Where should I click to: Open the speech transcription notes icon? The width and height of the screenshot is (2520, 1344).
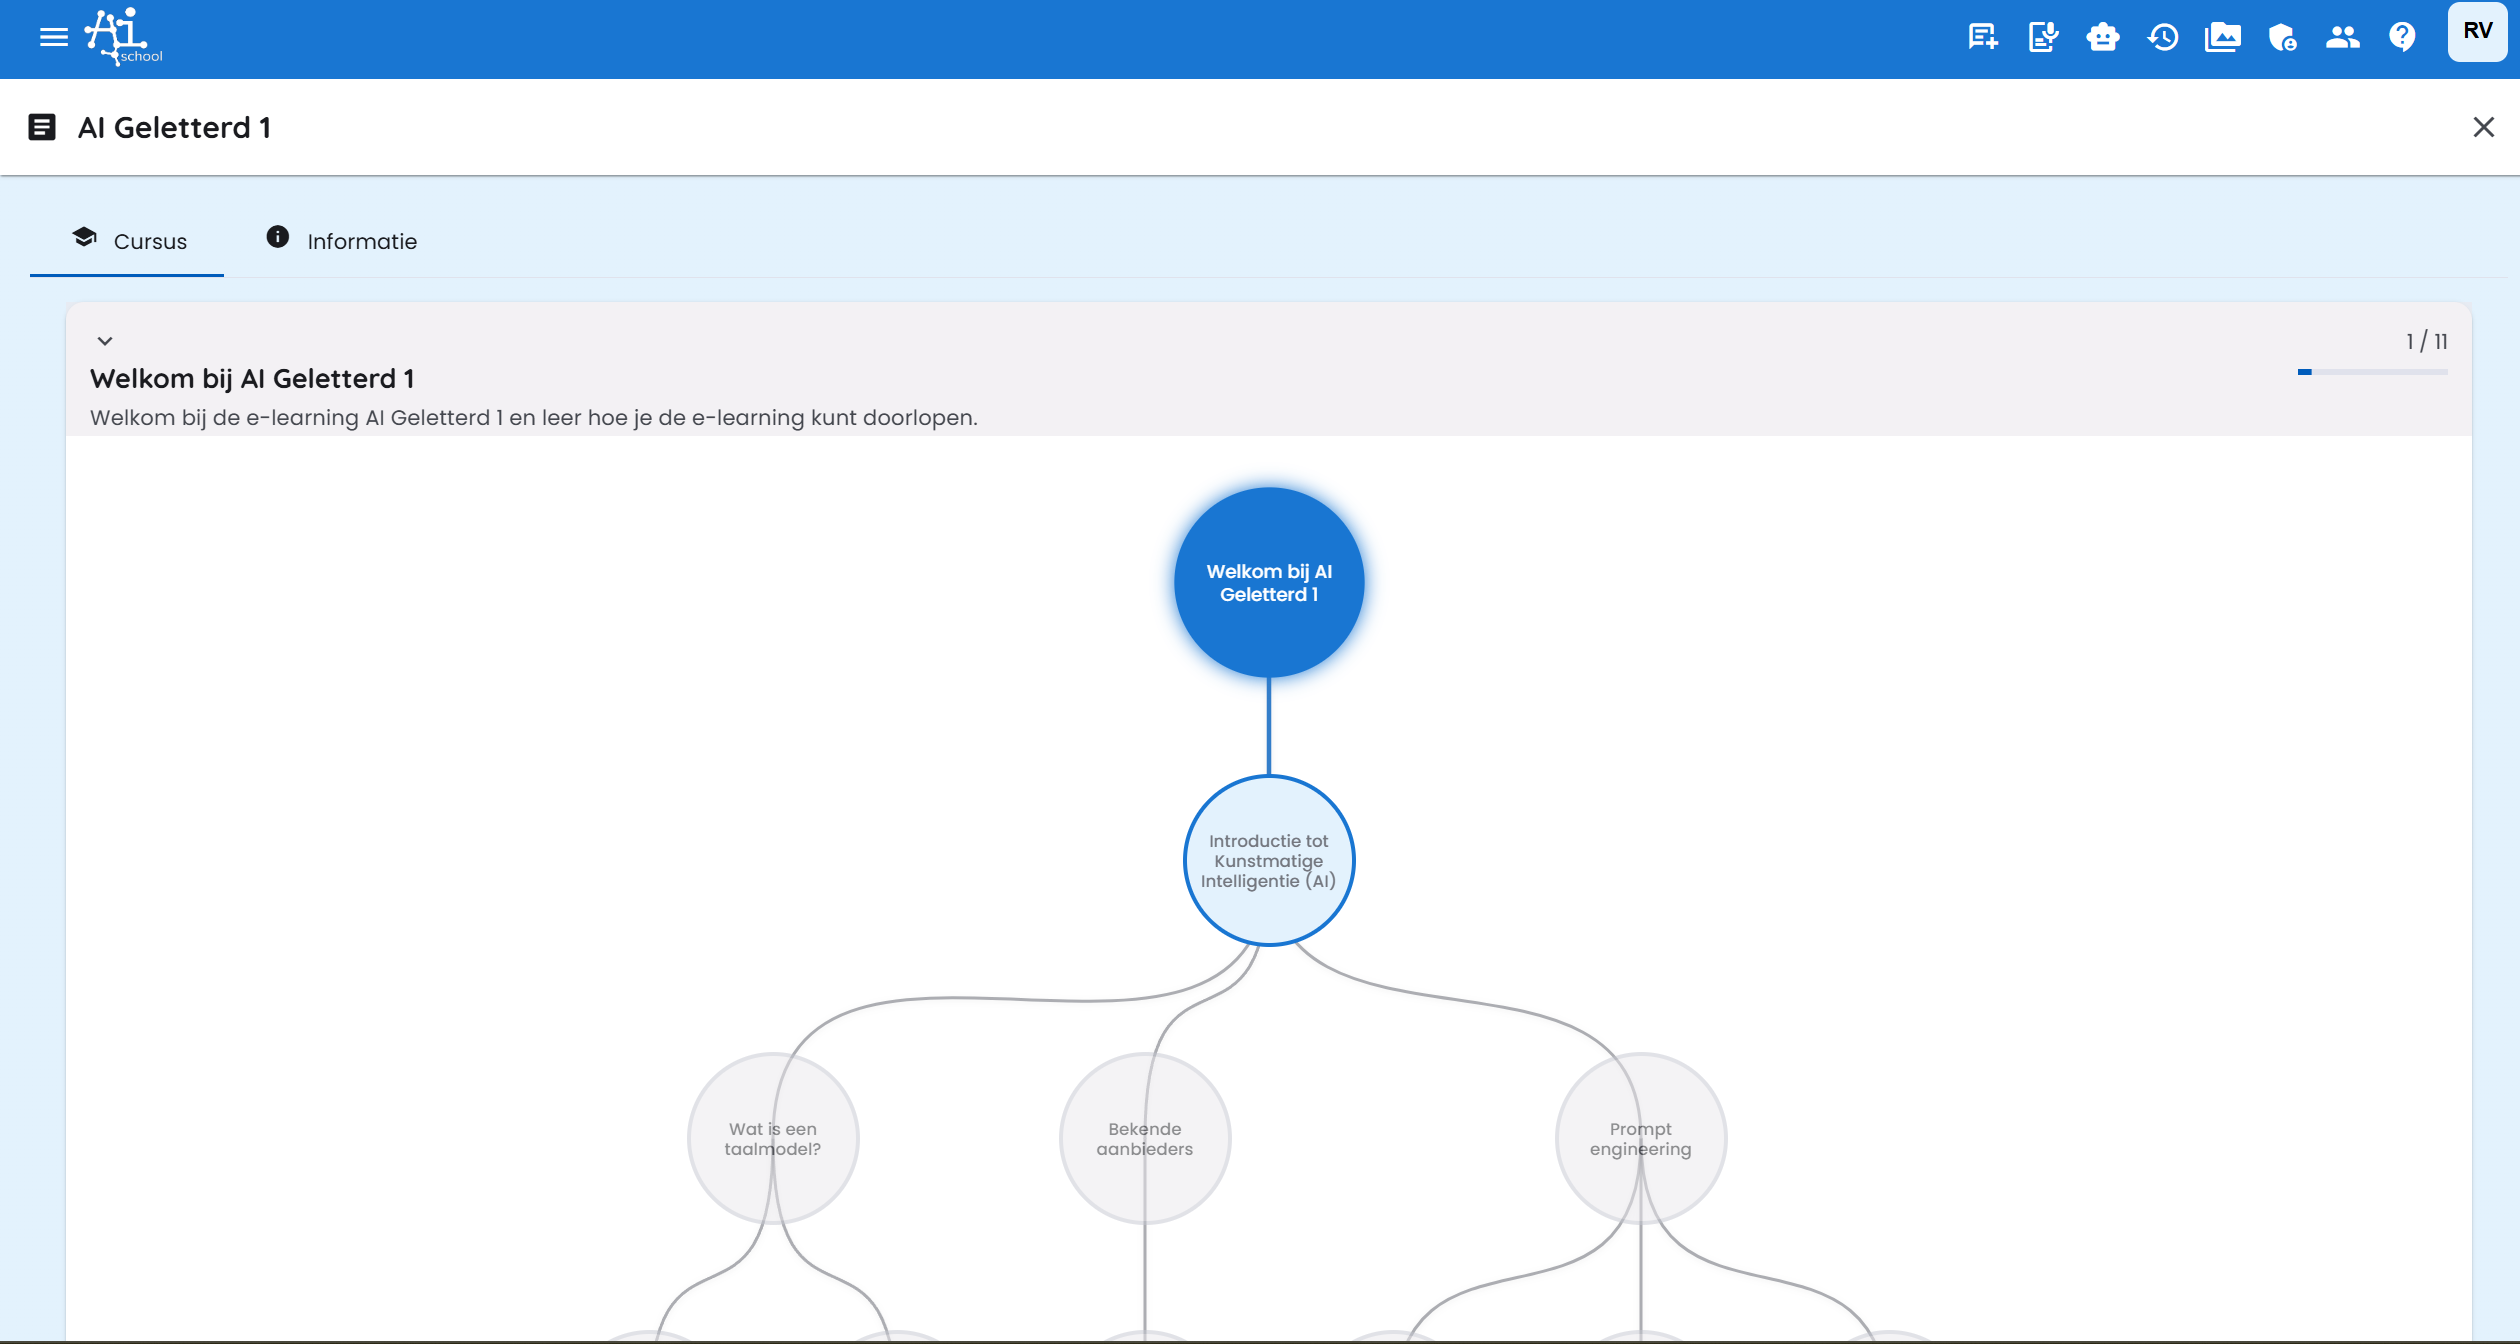pos(2042,37)
